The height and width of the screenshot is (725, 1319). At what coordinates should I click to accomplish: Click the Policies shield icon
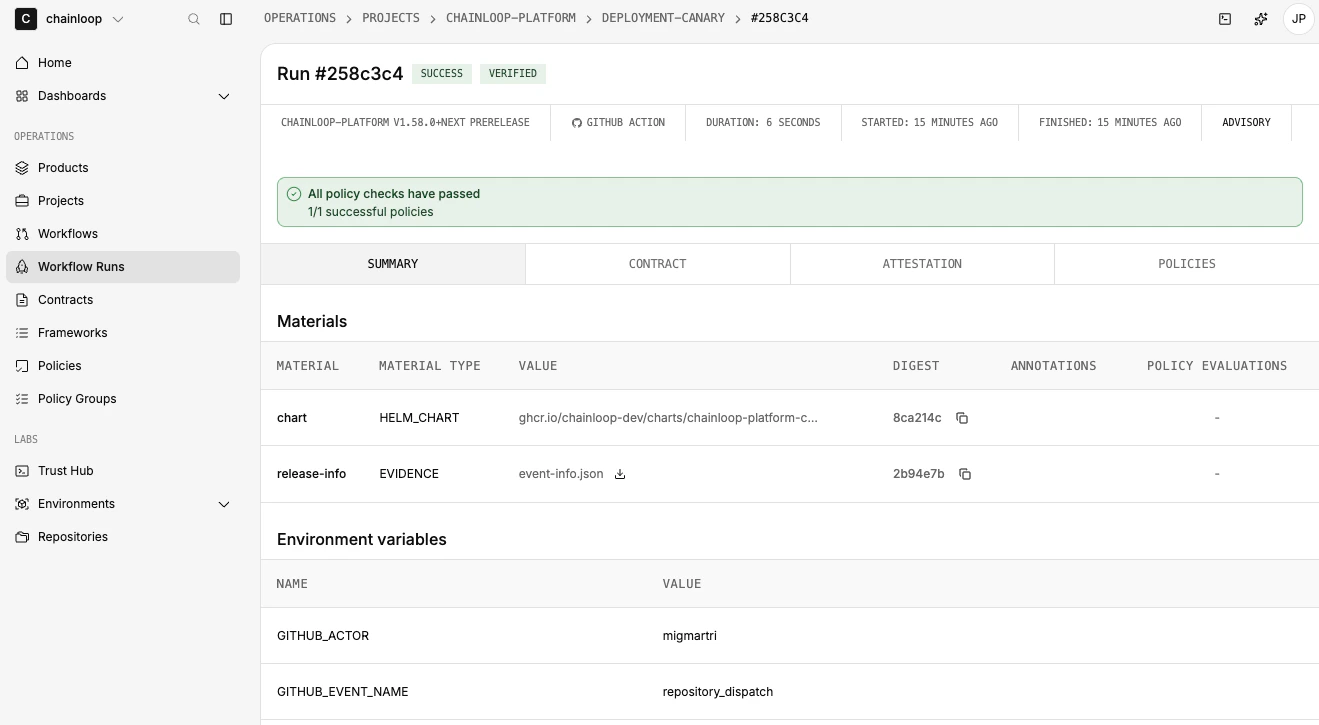22,366
